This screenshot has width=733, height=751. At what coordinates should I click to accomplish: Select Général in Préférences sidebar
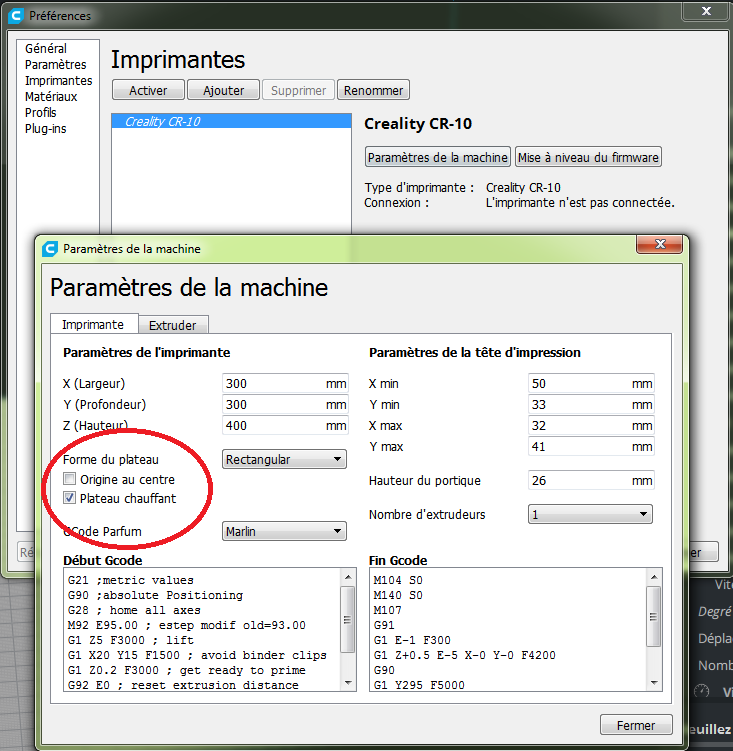click(46, 48)
